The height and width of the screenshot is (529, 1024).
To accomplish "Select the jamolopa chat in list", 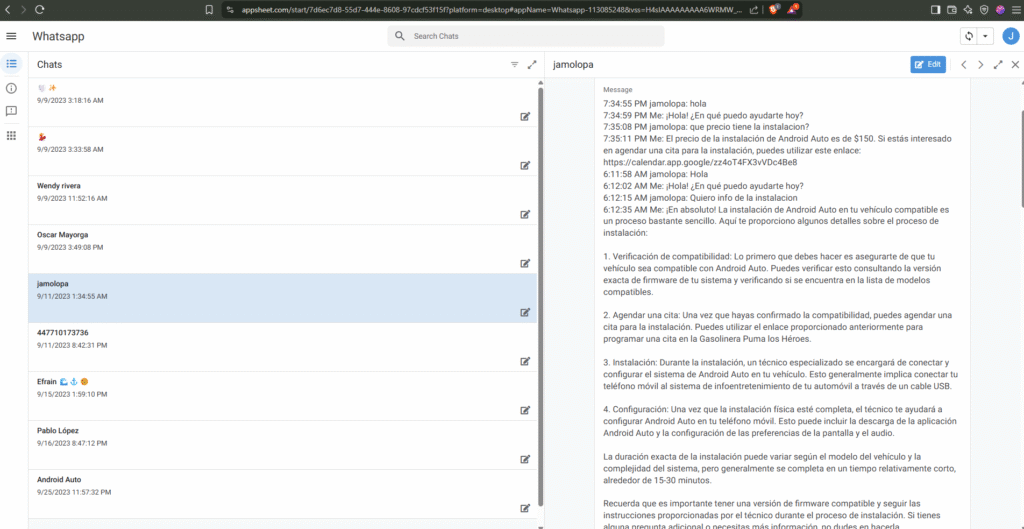I will point(282,298).
